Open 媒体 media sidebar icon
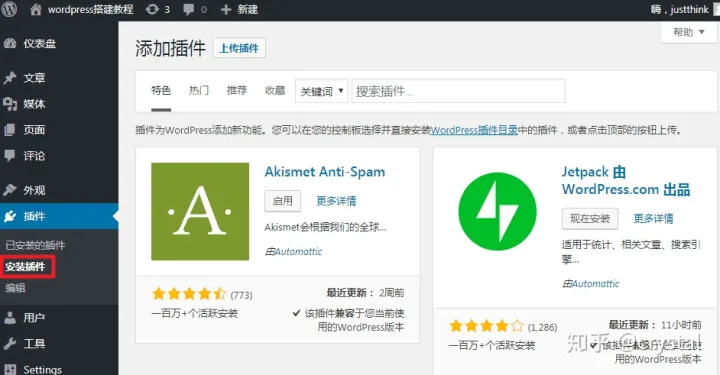 [10, 104]
